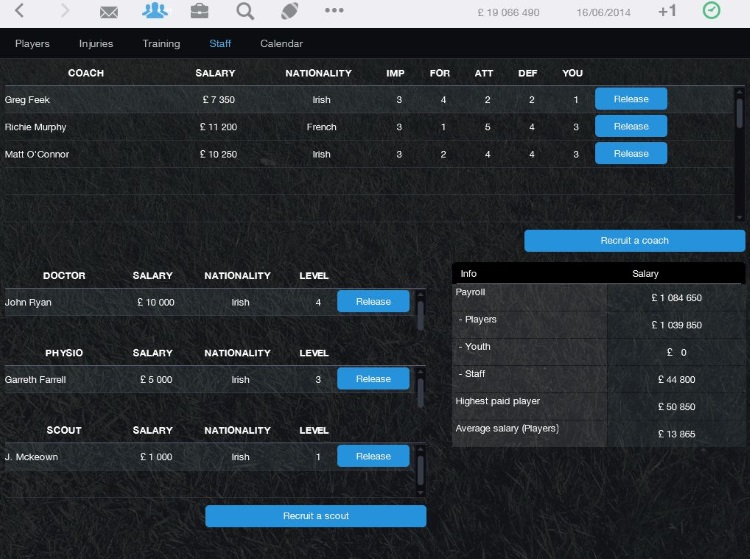The height and width of the screenshot is (559, 750).
Task: Click the IMP column header
Action: coord(395,73)
